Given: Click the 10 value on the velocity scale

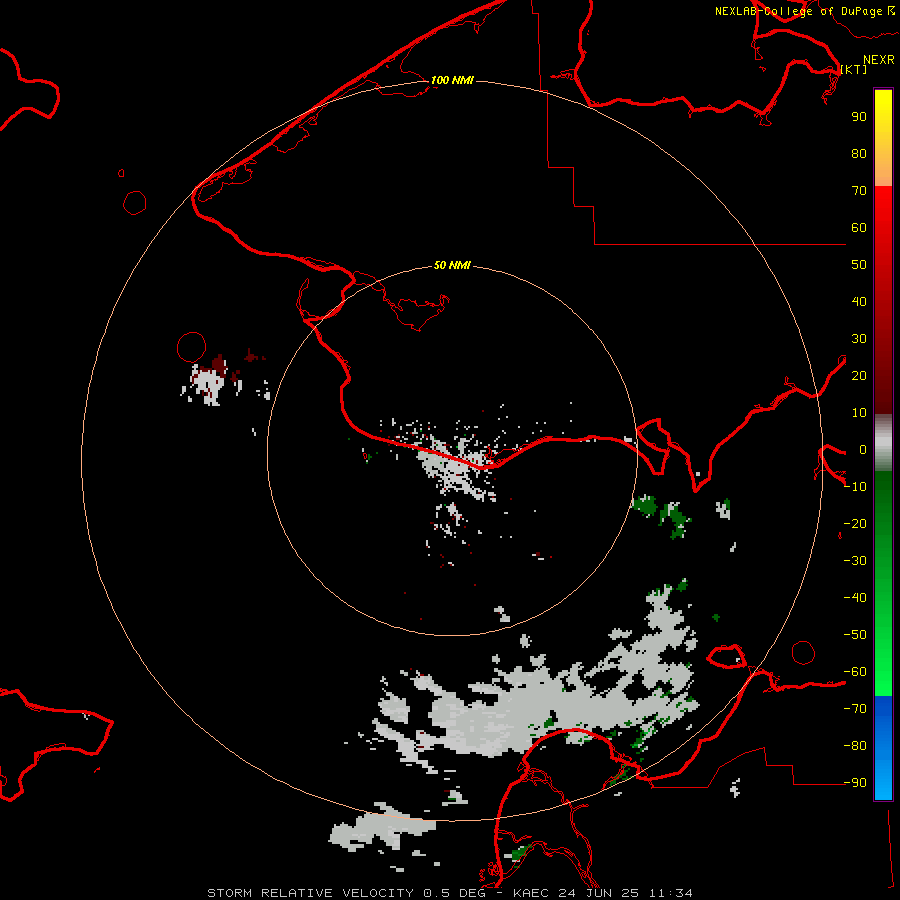Looking at the screenshot, I should point(859,413).
